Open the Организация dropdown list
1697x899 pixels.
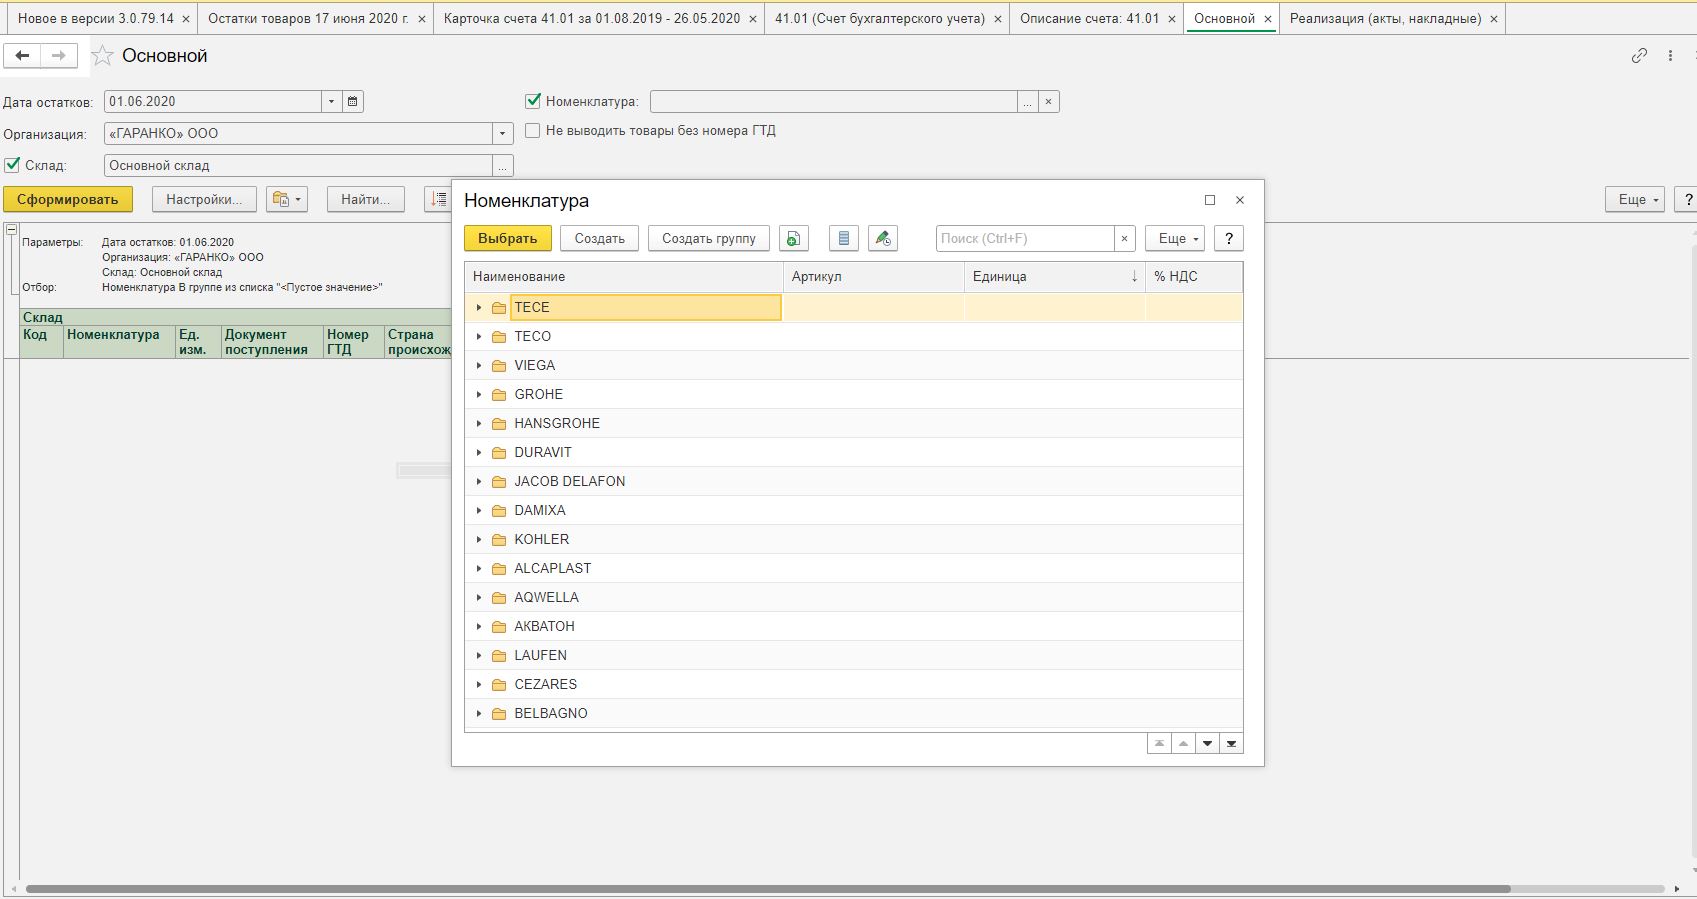pos(503,133)
